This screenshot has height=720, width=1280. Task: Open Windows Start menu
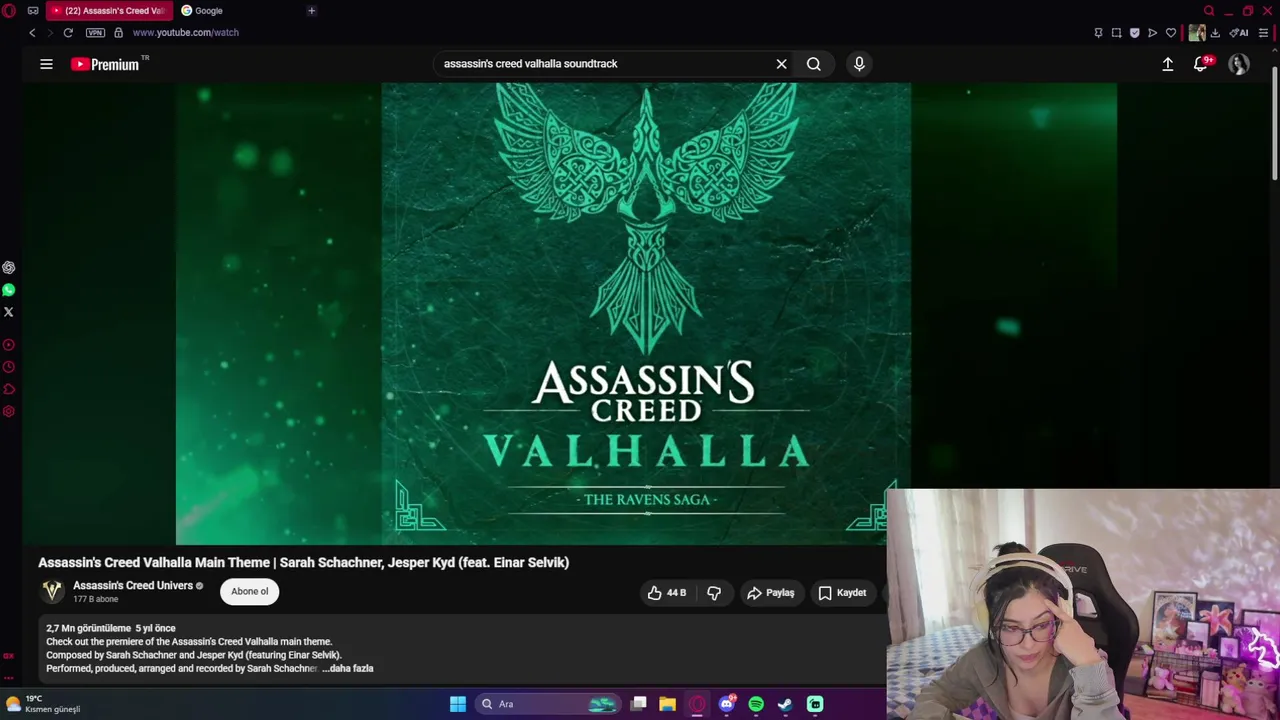pos(458,704)
